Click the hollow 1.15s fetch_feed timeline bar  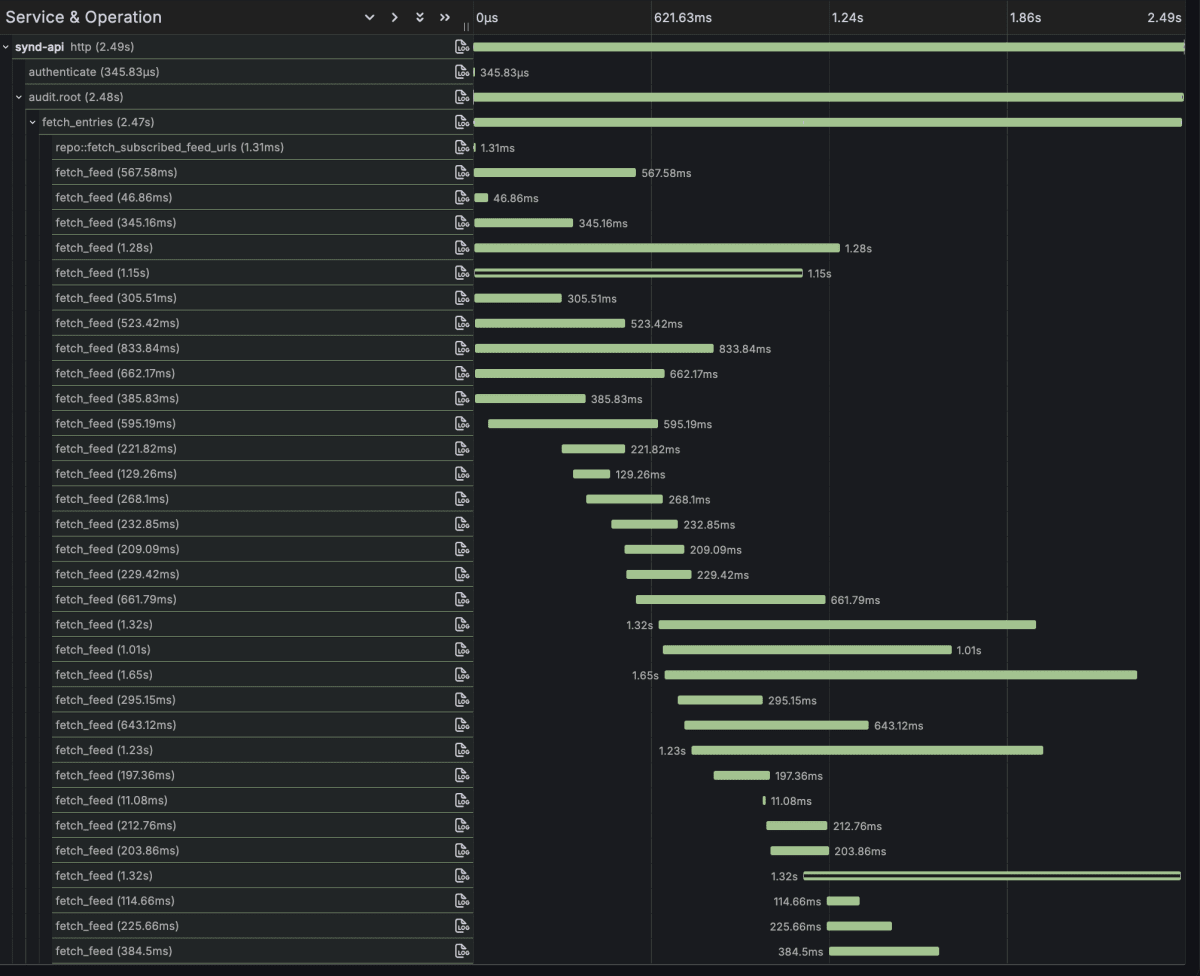click(x=638, y=273)
